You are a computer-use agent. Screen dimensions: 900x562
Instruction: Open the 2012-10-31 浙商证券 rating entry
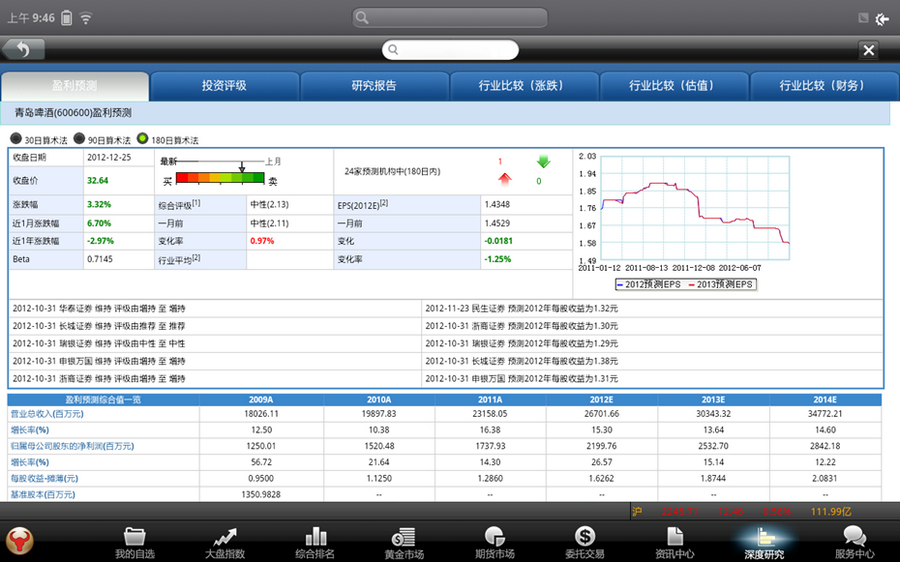pyautogui.click(x=99, y=378)
